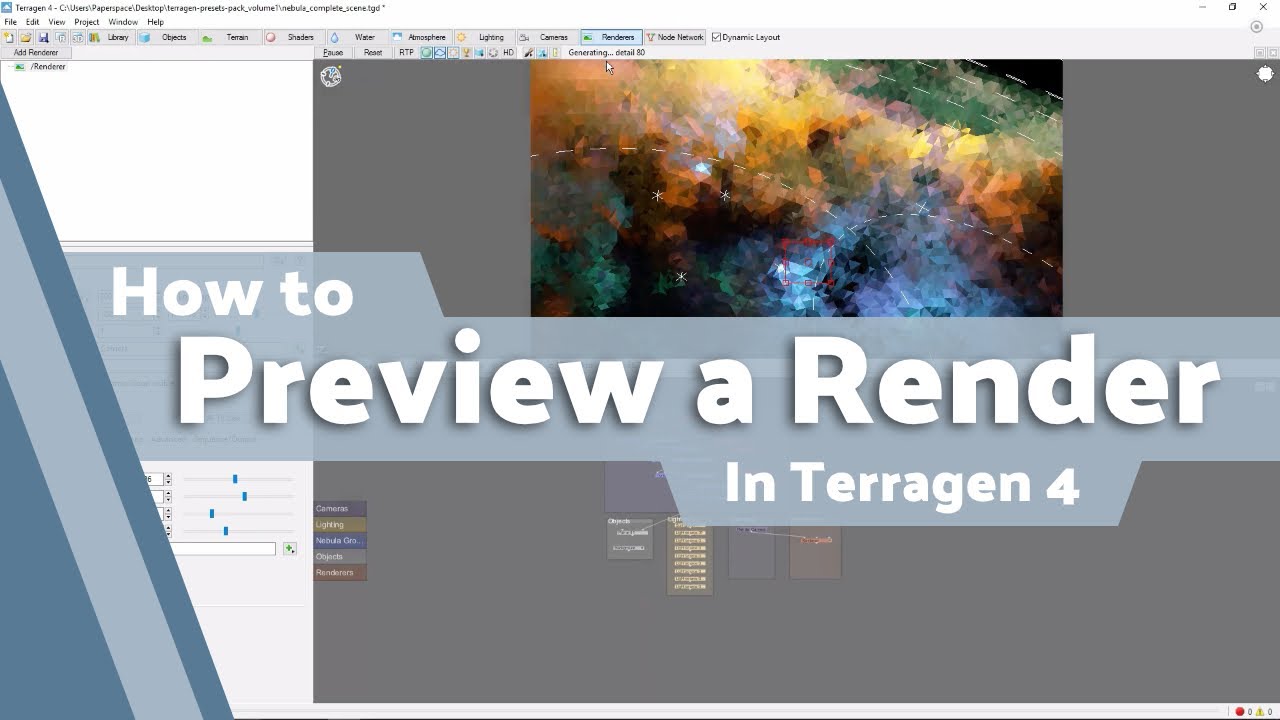
Task: Open the Lighting layout
Action: pyautogui.click(x=483, y=37)
